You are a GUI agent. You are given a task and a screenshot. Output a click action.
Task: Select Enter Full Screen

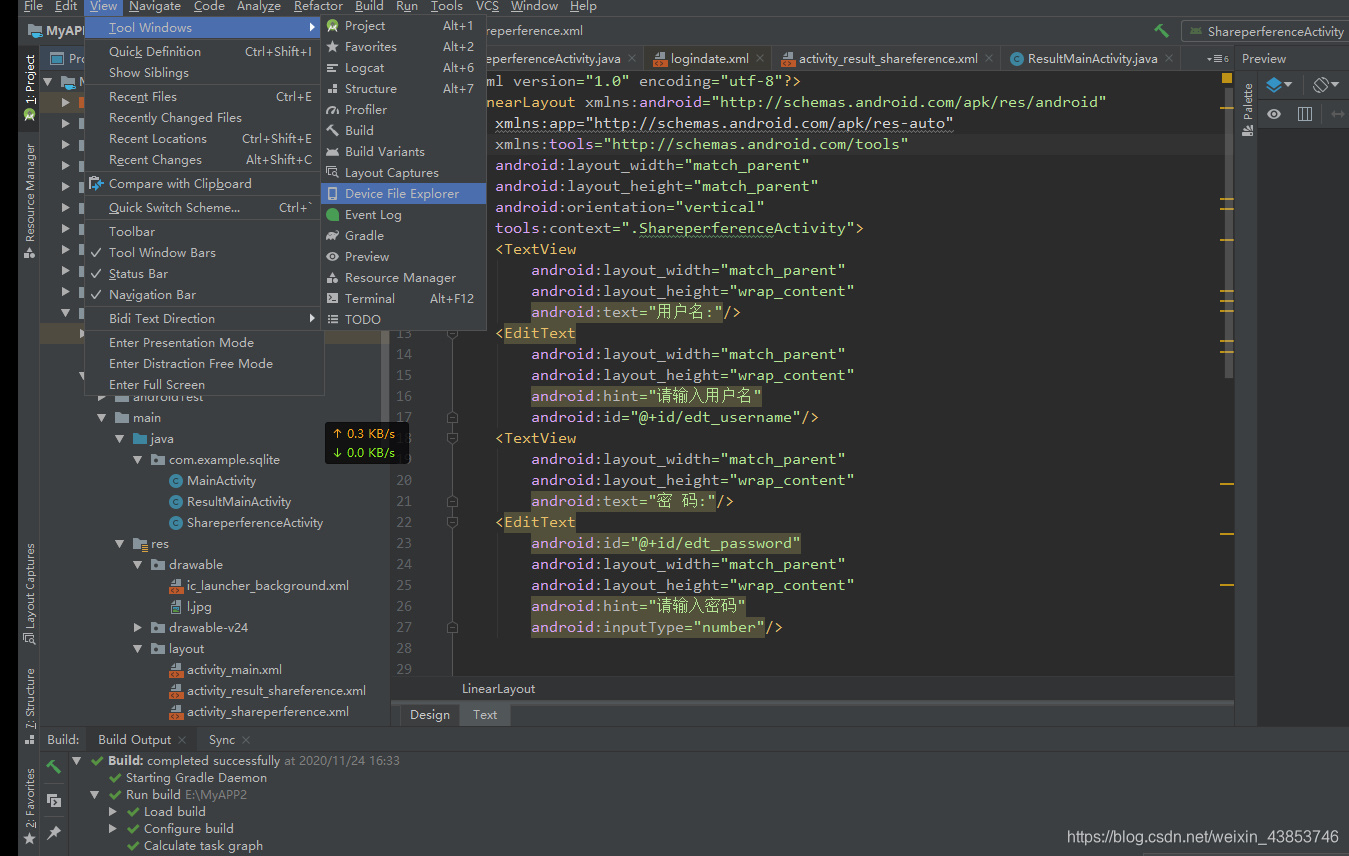203,385
